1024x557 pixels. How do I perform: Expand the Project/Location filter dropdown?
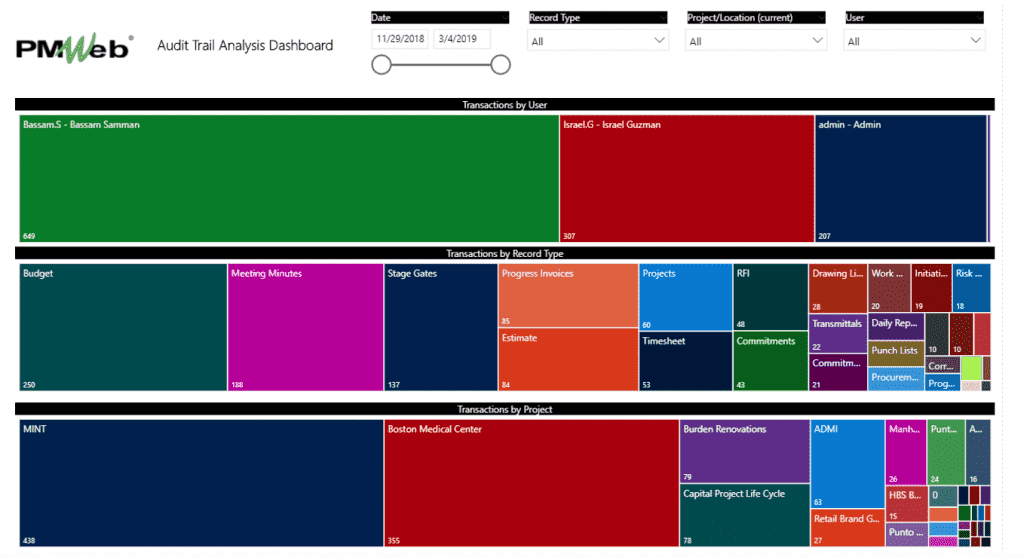coord(755,41)
